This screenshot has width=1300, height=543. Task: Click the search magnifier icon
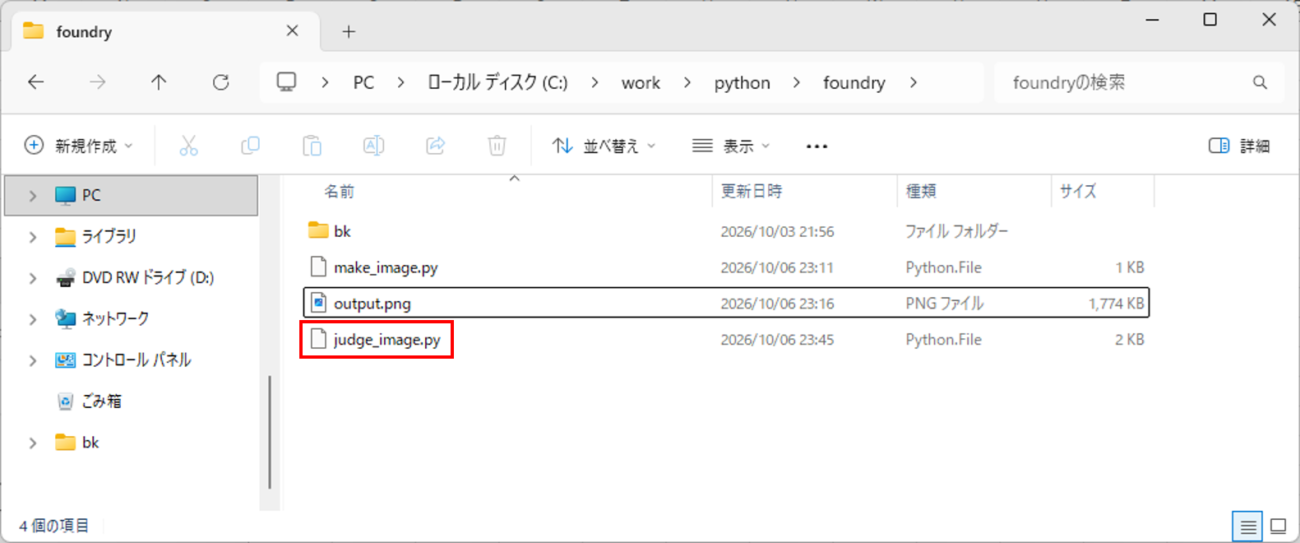click(1260, 83)
